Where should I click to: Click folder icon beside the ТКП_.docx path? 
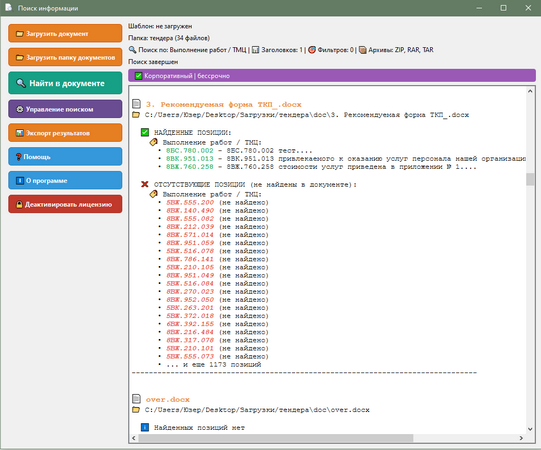click(x=136, y=115)
